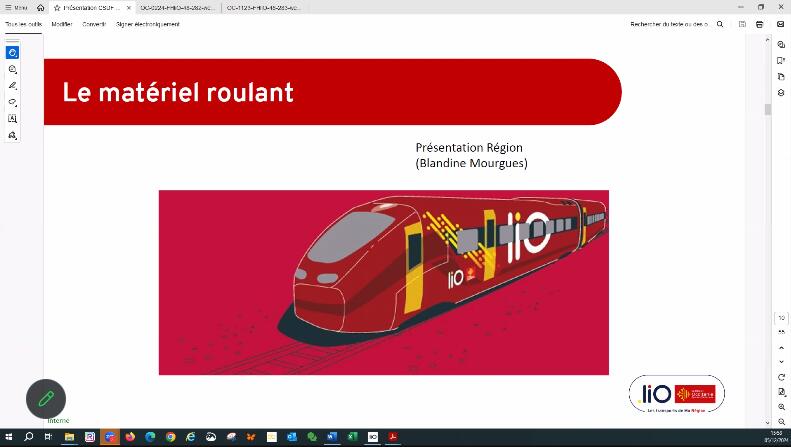791x447 pixels.
Task: Open the comments panel icon
Action: [x=781, y=44]
